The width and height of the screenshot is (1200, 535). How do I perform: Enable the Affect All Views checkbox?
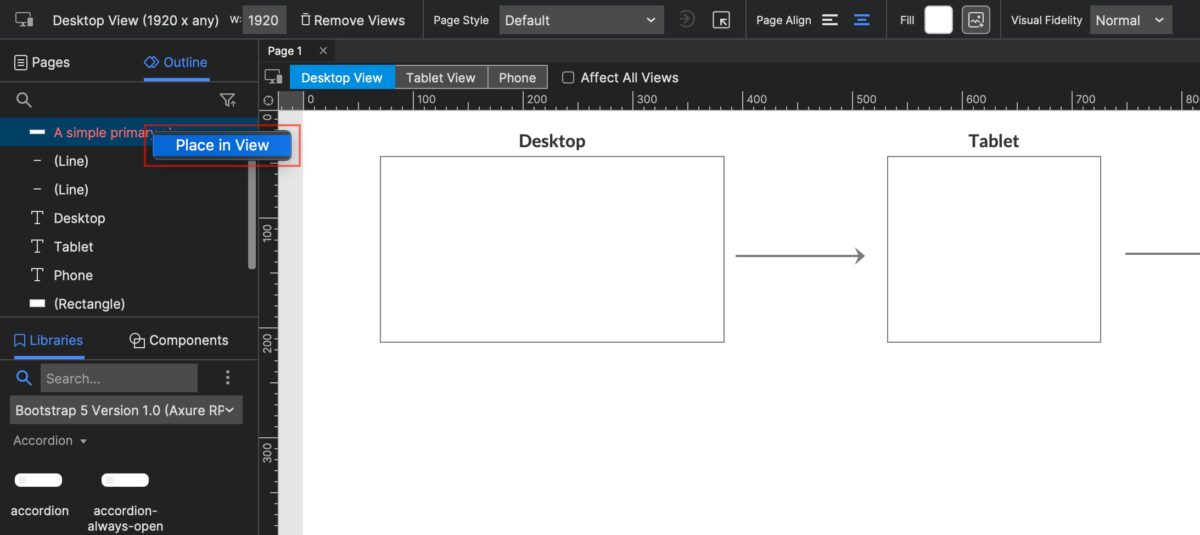click(568, 77)
